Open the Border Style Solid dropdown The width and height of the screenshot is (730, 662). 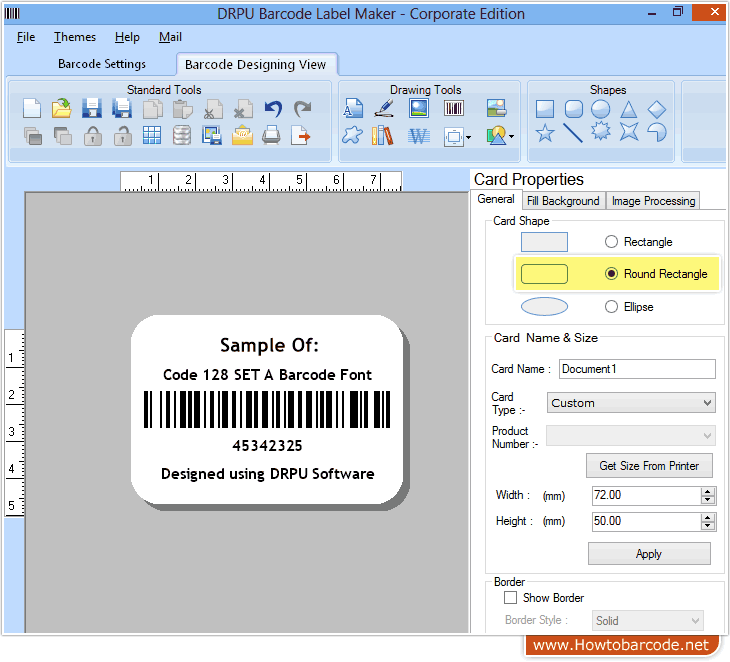(x=648, y=621)
